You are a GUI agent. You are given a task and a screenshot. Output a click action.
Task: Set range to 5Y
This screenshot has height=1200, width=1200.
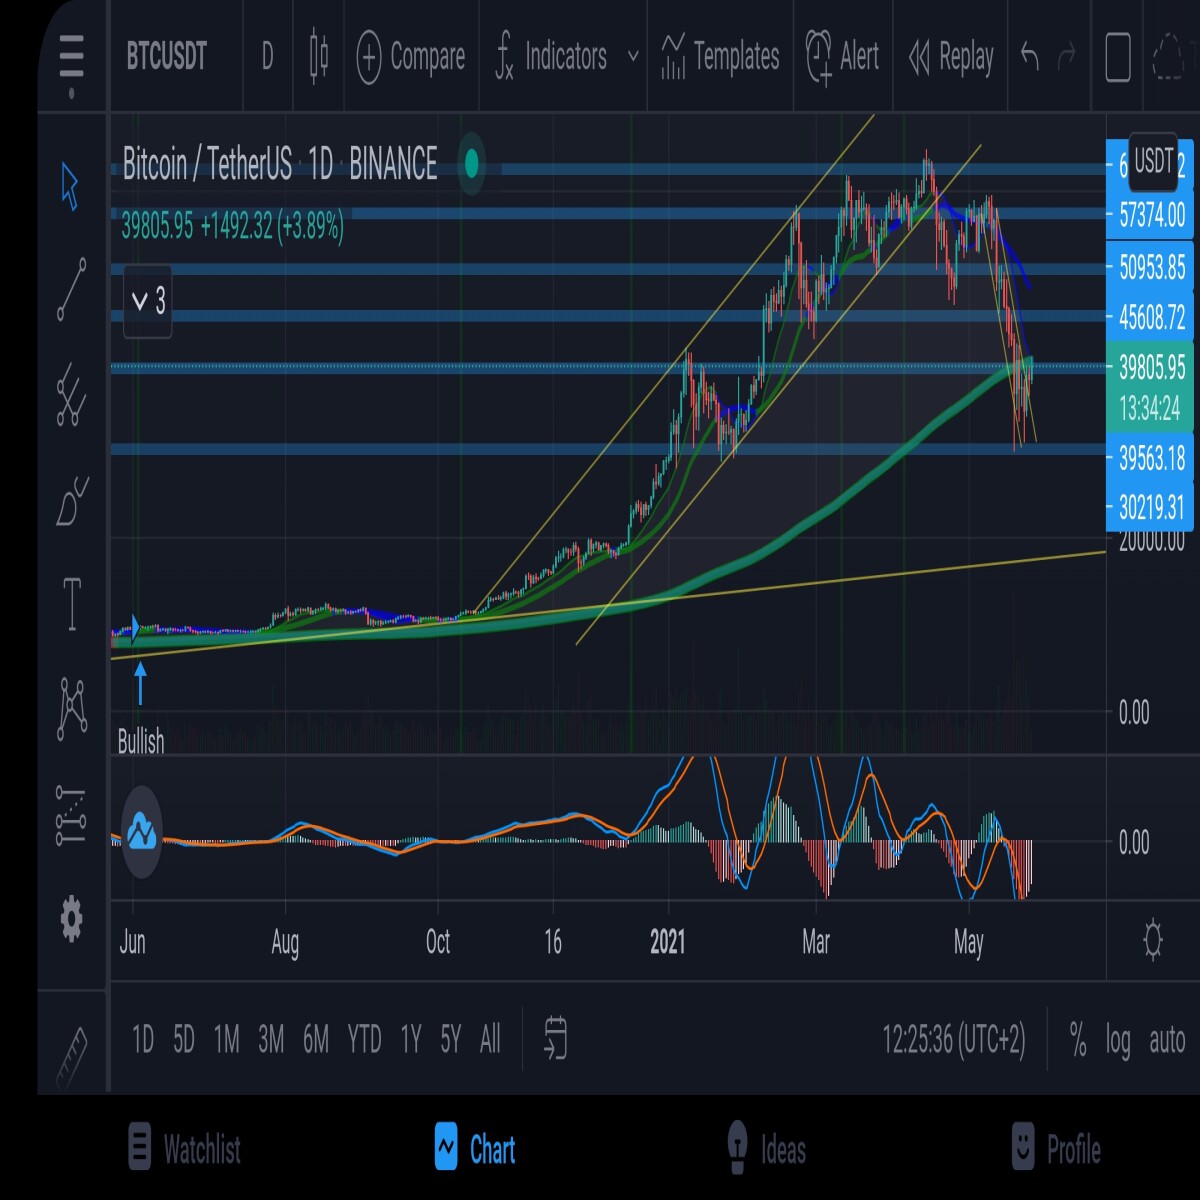tap(451, 1040)
